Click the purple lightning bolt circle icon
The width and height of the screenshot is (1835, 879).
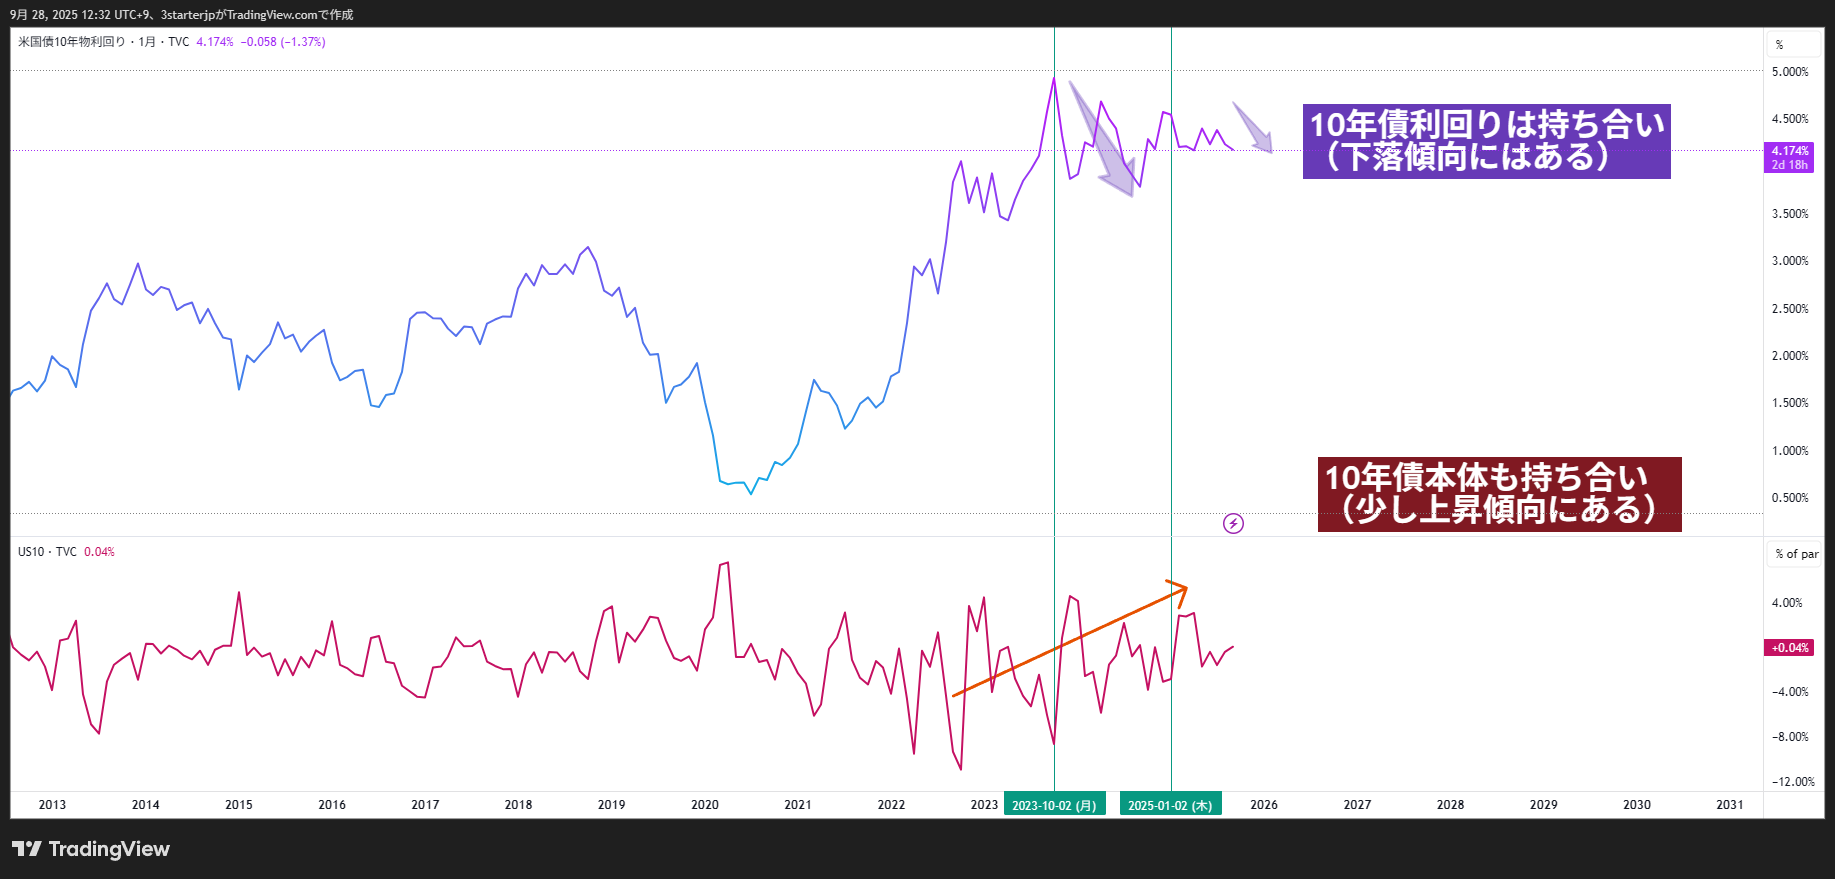[x=1233, y=523]
